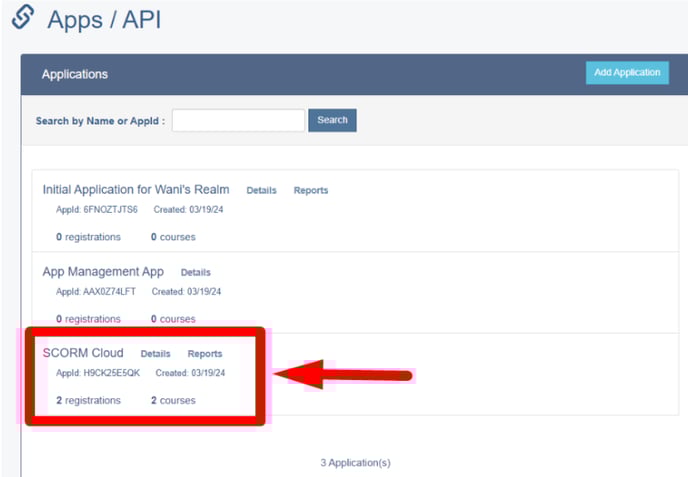This screenshot has width=688, height=477.
Task: Click 0 courses under App Management App
Action: [173, 319]
